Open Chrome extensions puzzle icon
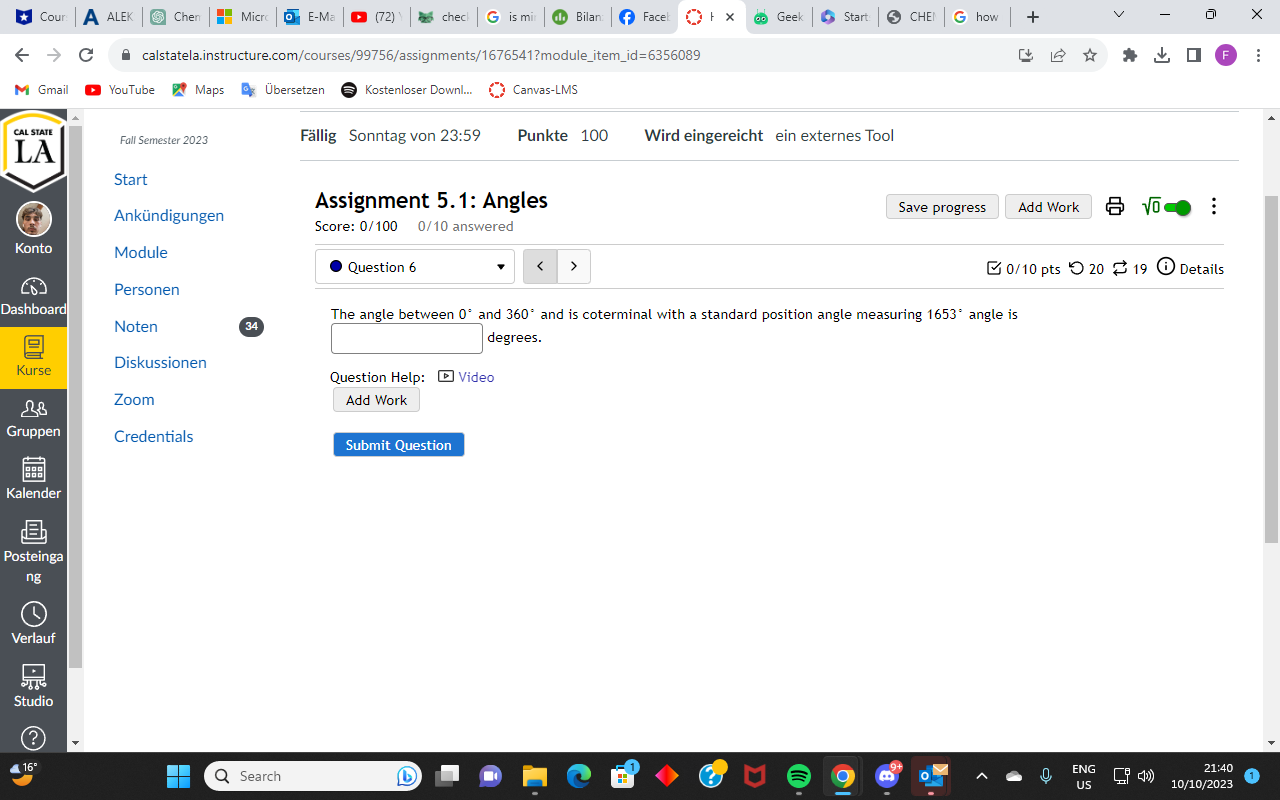The width and height of the screenshot is (1280, 800). pyautogui.click(x=1130, y=55)
